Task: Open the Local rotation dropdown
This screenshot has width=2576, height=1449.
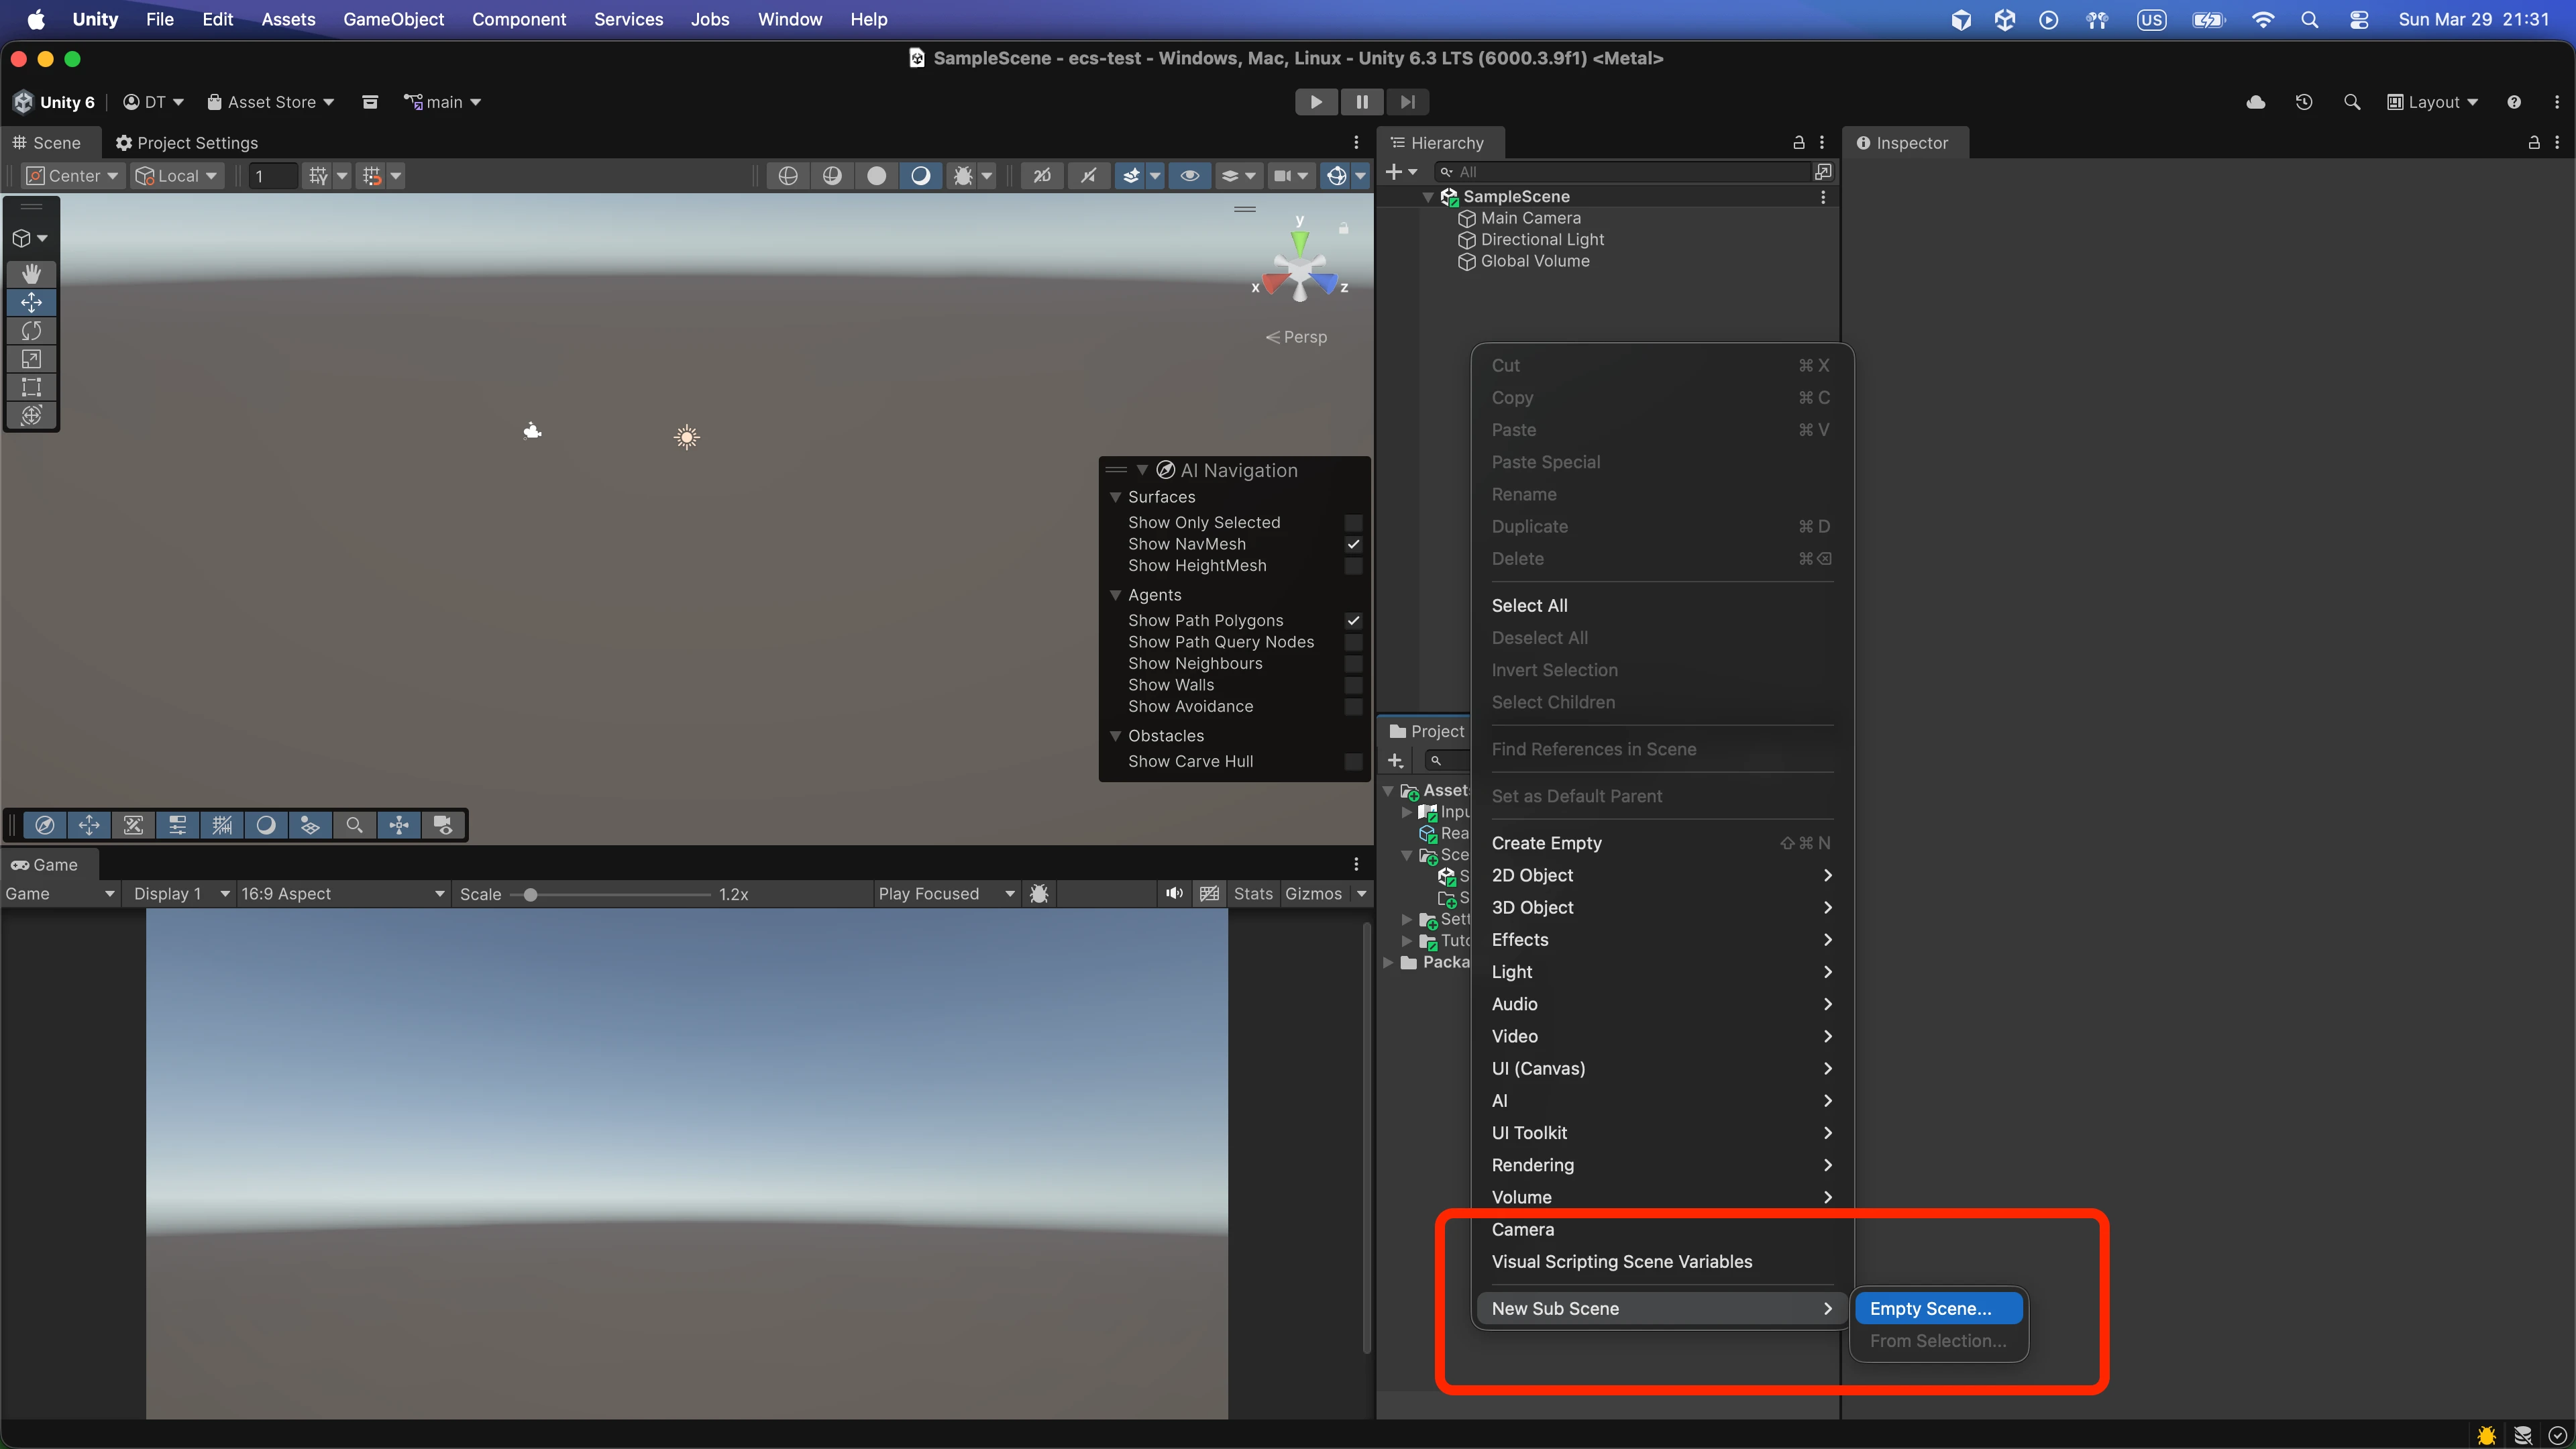Action: [177, 176]
